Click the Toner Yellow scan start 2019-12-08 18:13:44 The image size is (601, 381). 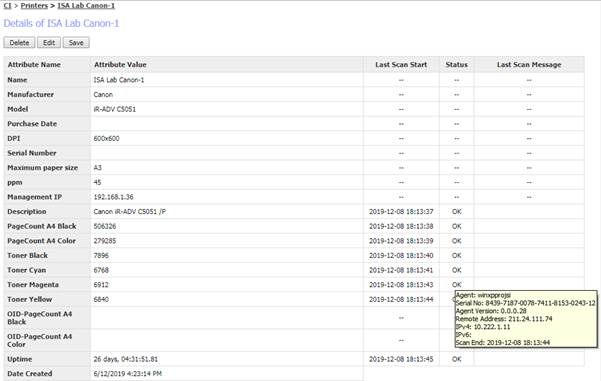[x=401, y=299]
